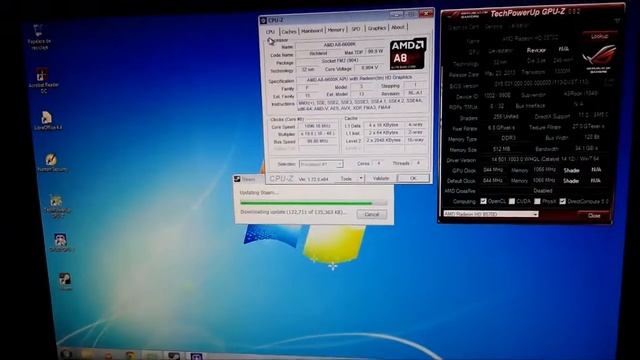The image size is (640, 360).
Task: Toggle the PhysX checkbox in GPU-Z
Action: click(538, 201)
